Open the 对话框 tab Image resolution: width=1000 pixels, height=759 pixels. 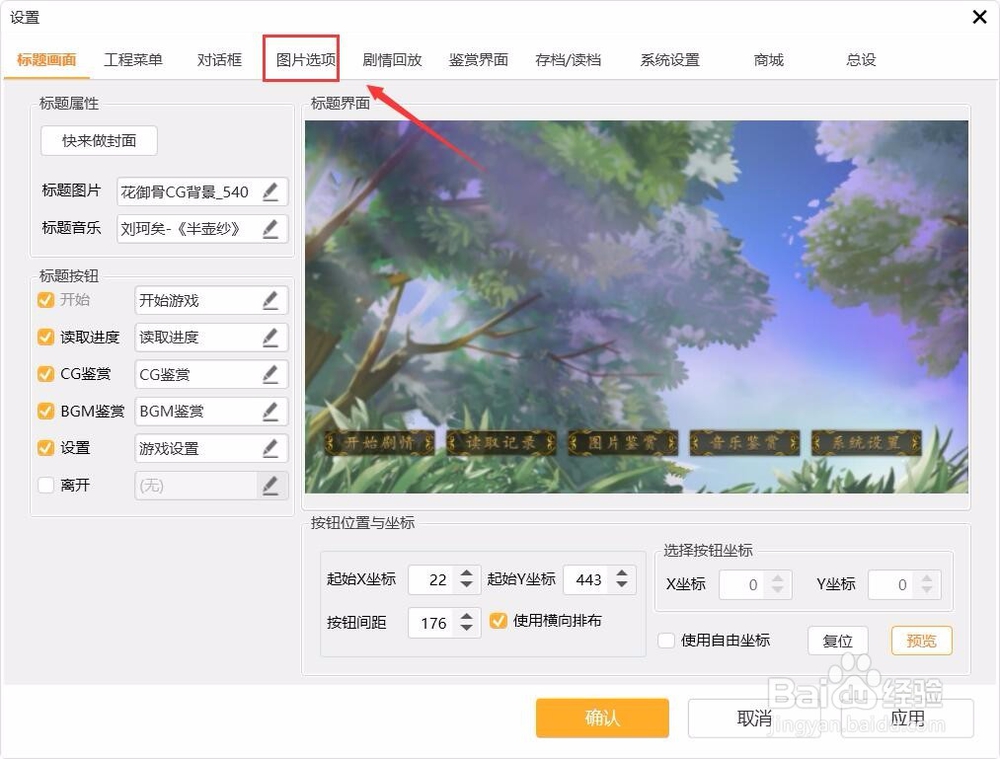[219, 60]
